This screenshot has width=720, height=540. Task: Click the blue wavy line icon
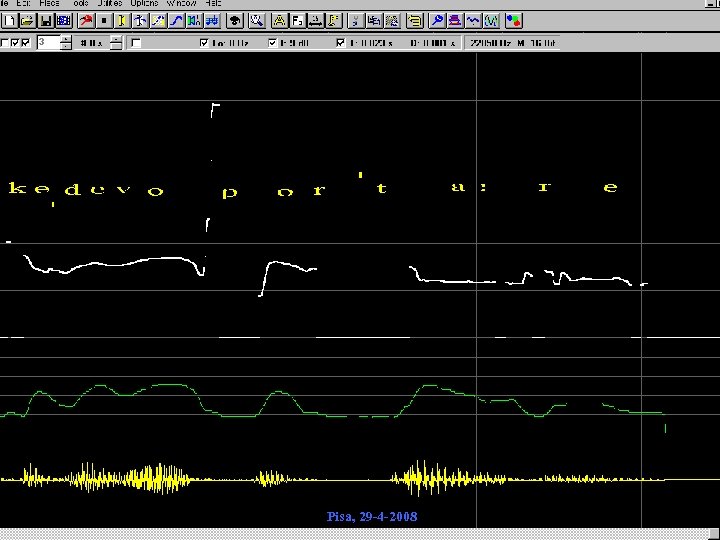point(473,21)
